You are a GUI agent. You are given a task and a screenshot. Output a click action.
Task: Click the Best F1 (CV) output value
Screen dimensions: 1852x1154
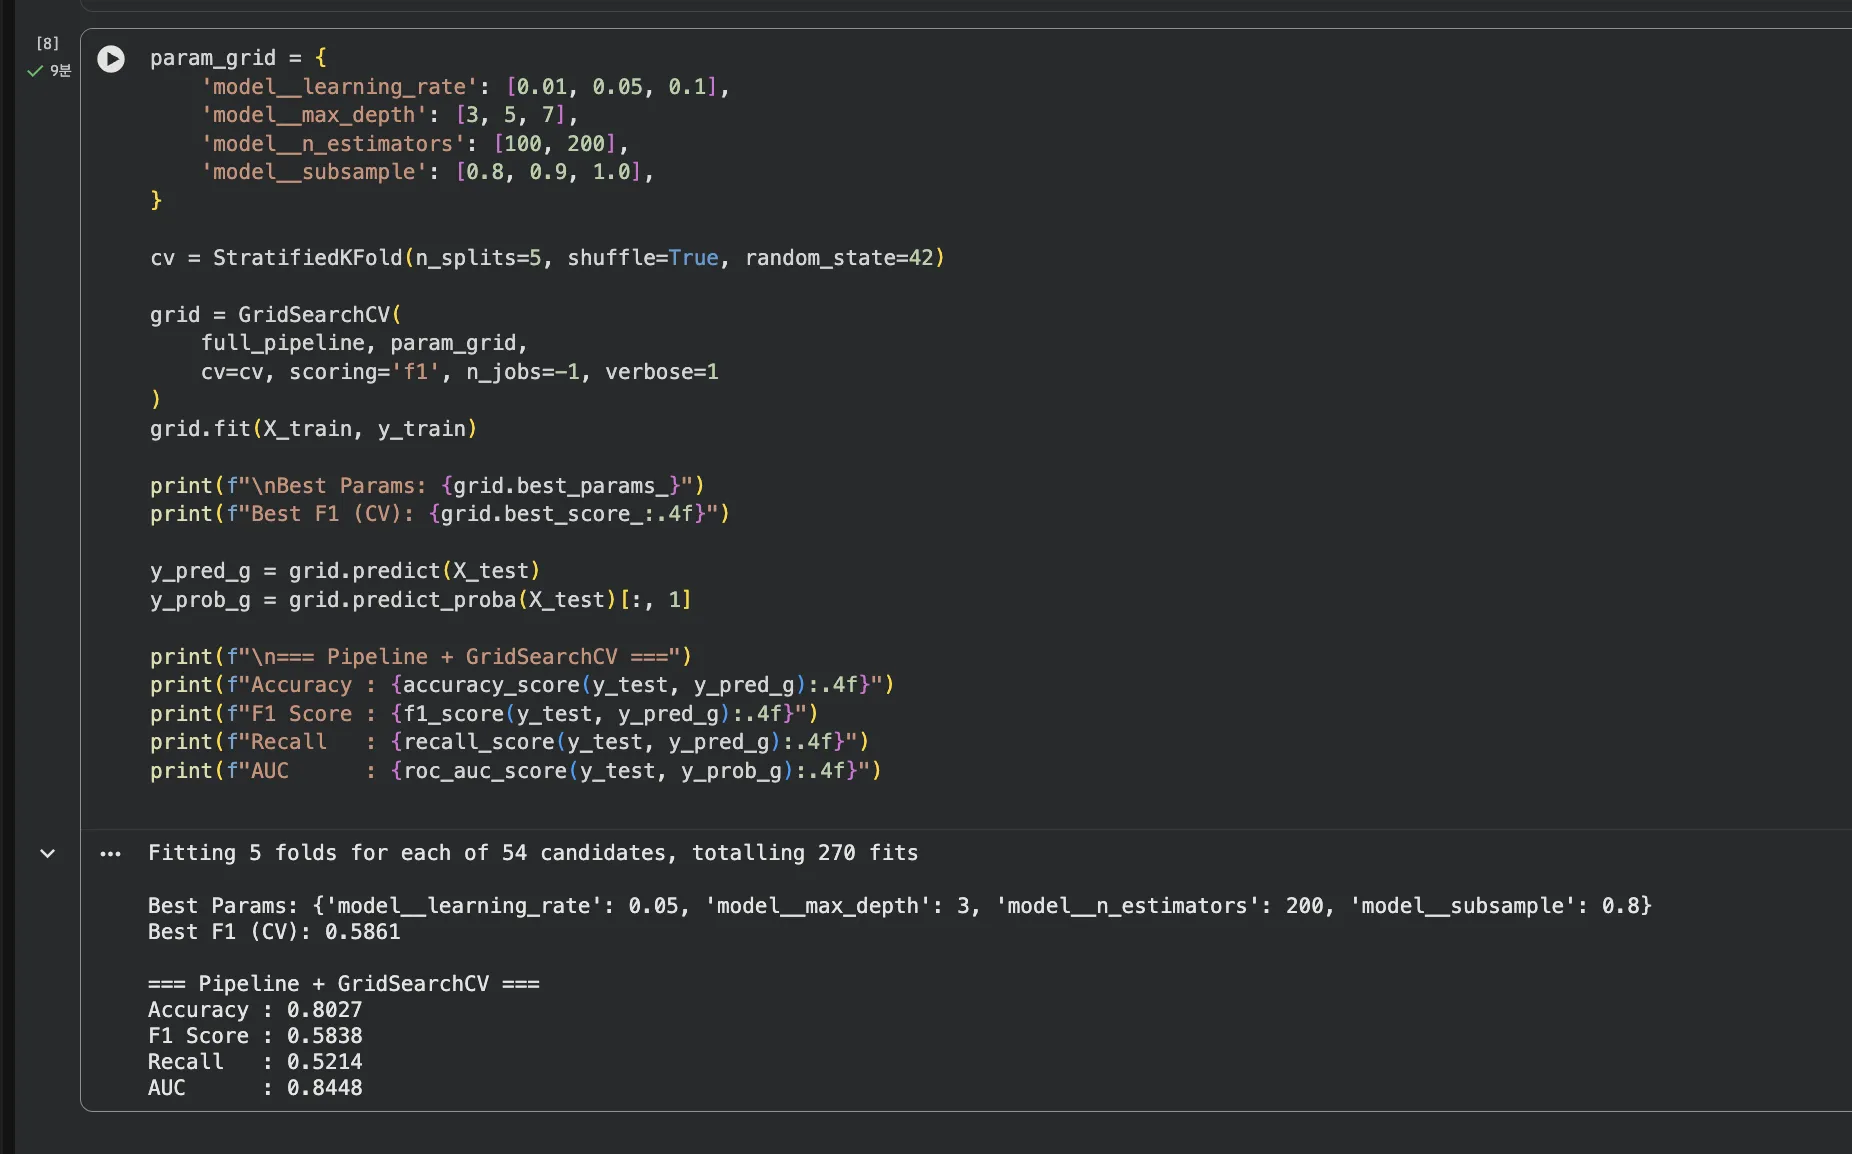(362, 932)
